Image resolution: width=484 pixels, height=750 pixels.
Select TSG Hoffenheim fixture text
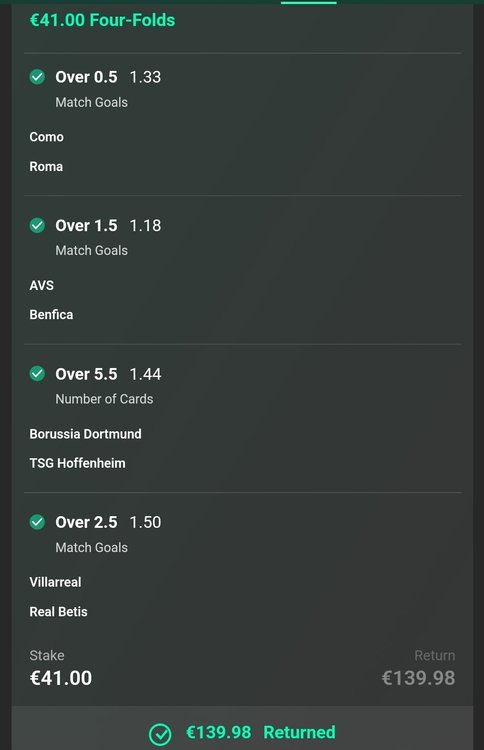click(x=77, y=463)
